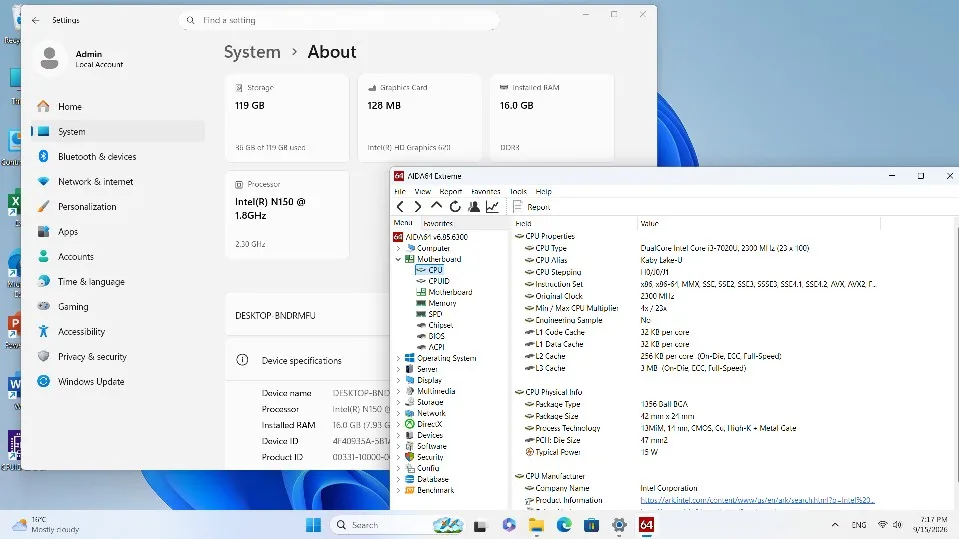Switch to the Favorites tab in AIDA64
This screenshot has width=959, height=539.
[x=438, y=223]
